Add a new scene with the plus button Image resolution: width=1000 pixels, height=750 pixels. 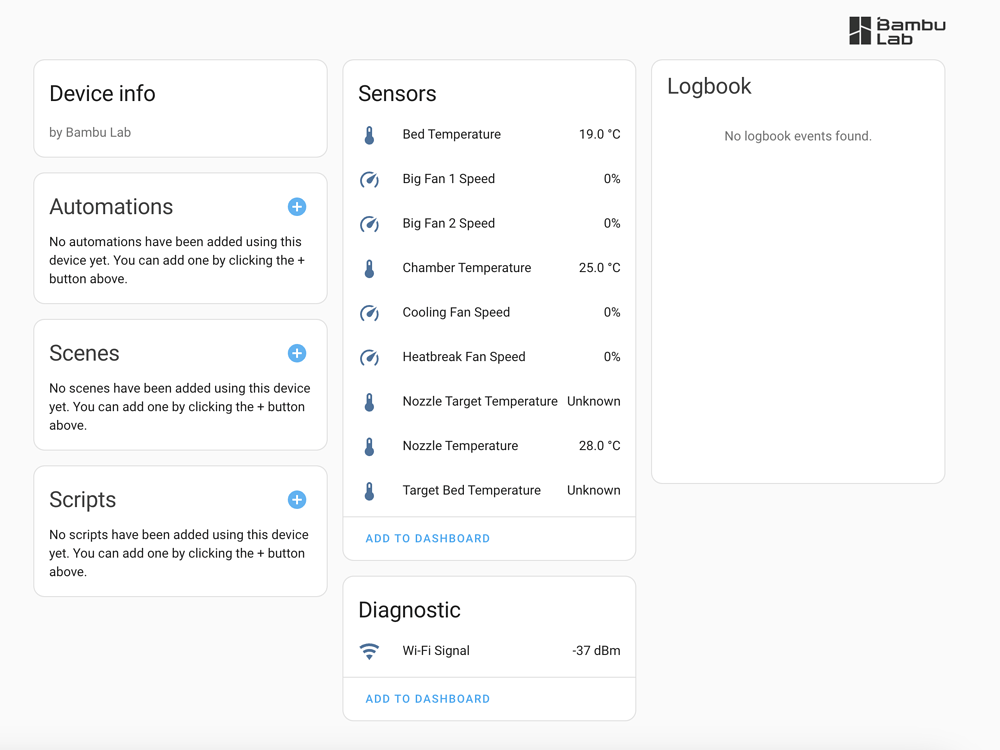[x=296, y=353]
